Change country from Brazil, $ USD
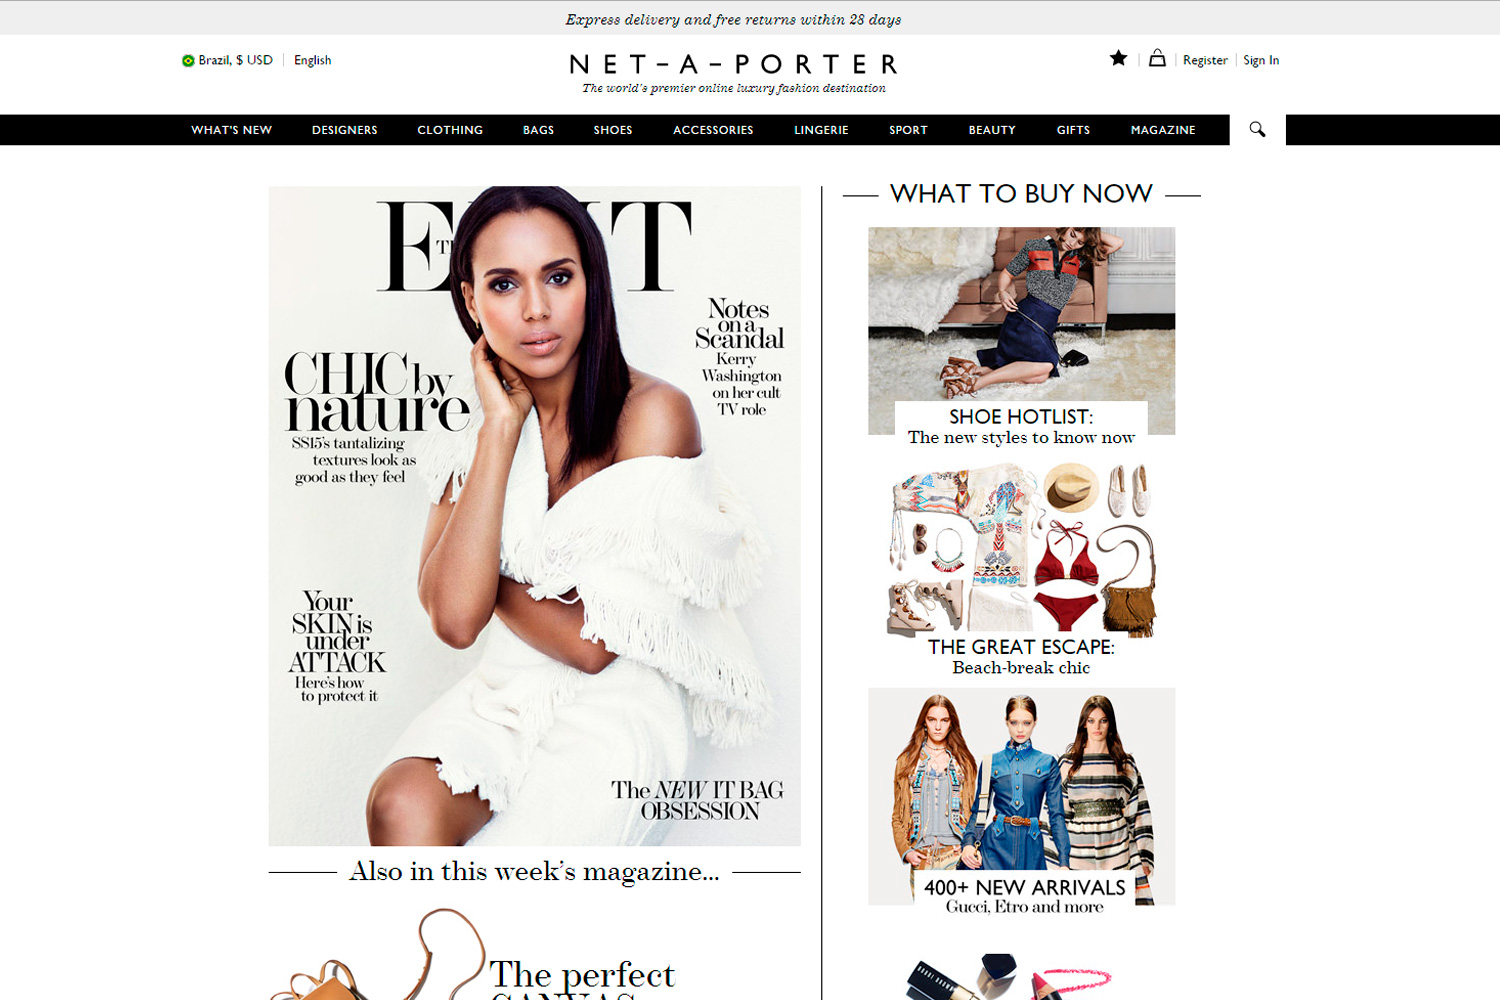 (x=235, y=60)
